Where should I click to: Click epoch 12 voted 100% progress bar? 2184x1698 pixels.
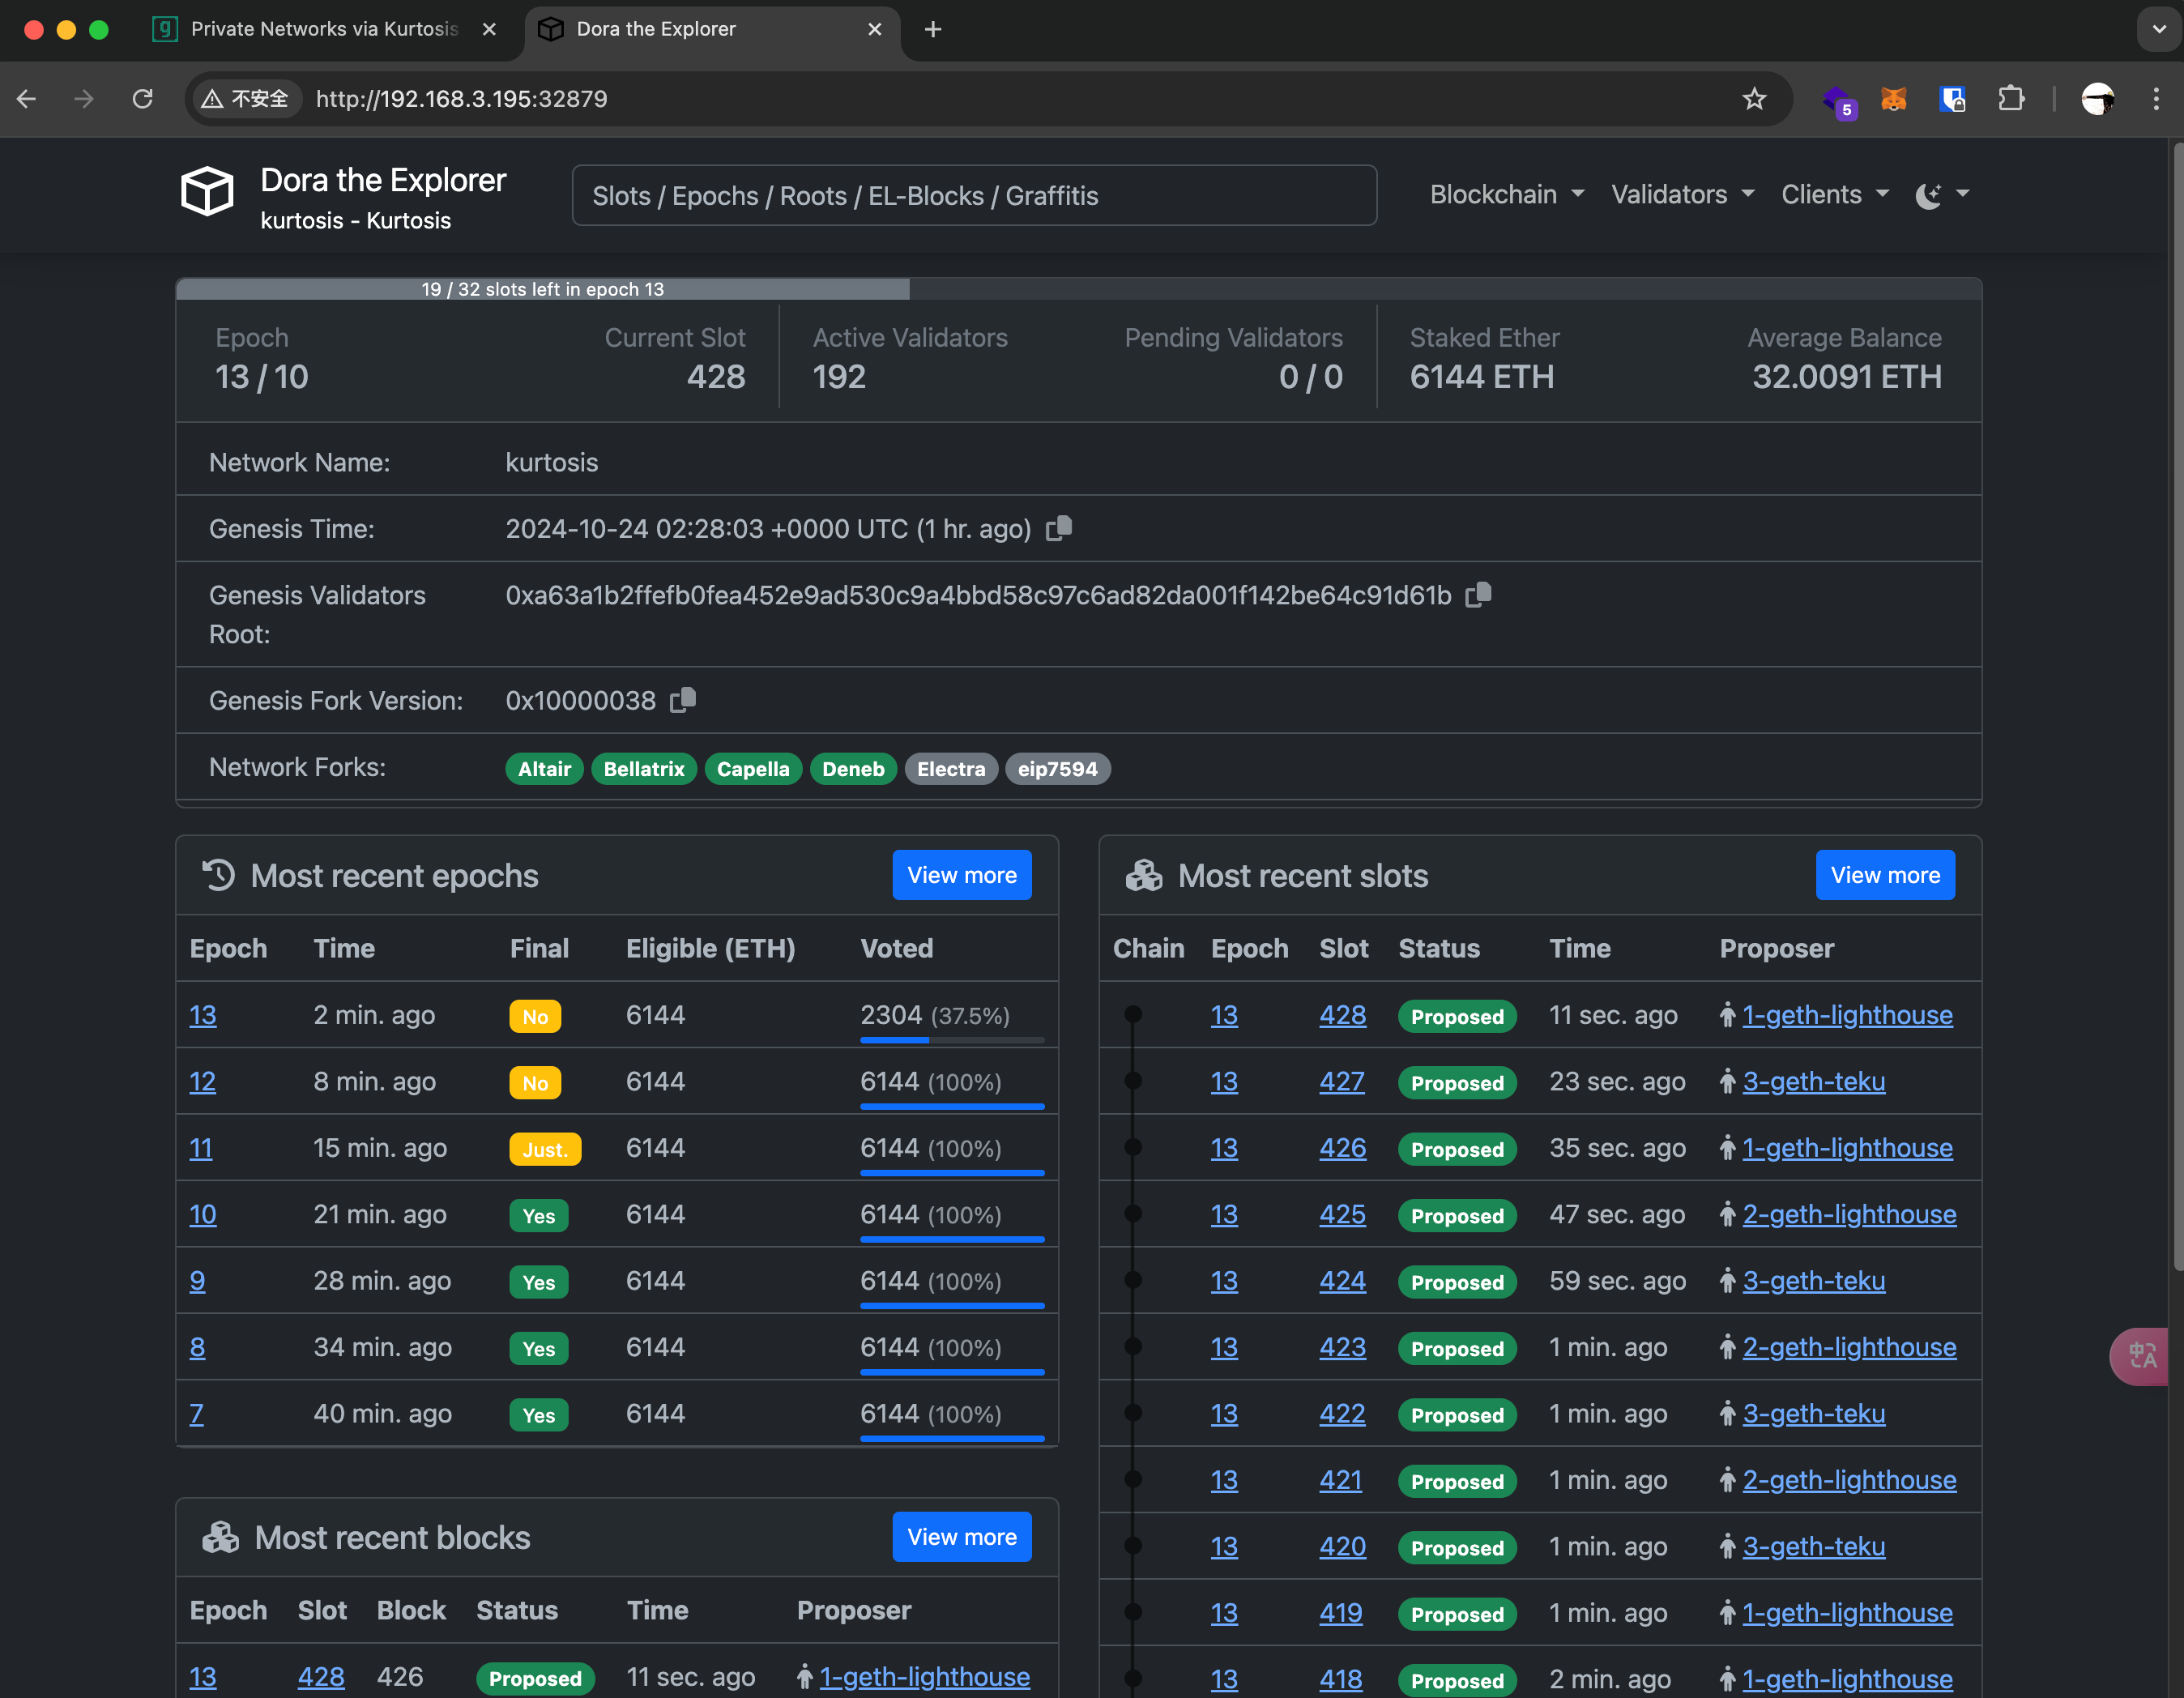[952, 1107]
